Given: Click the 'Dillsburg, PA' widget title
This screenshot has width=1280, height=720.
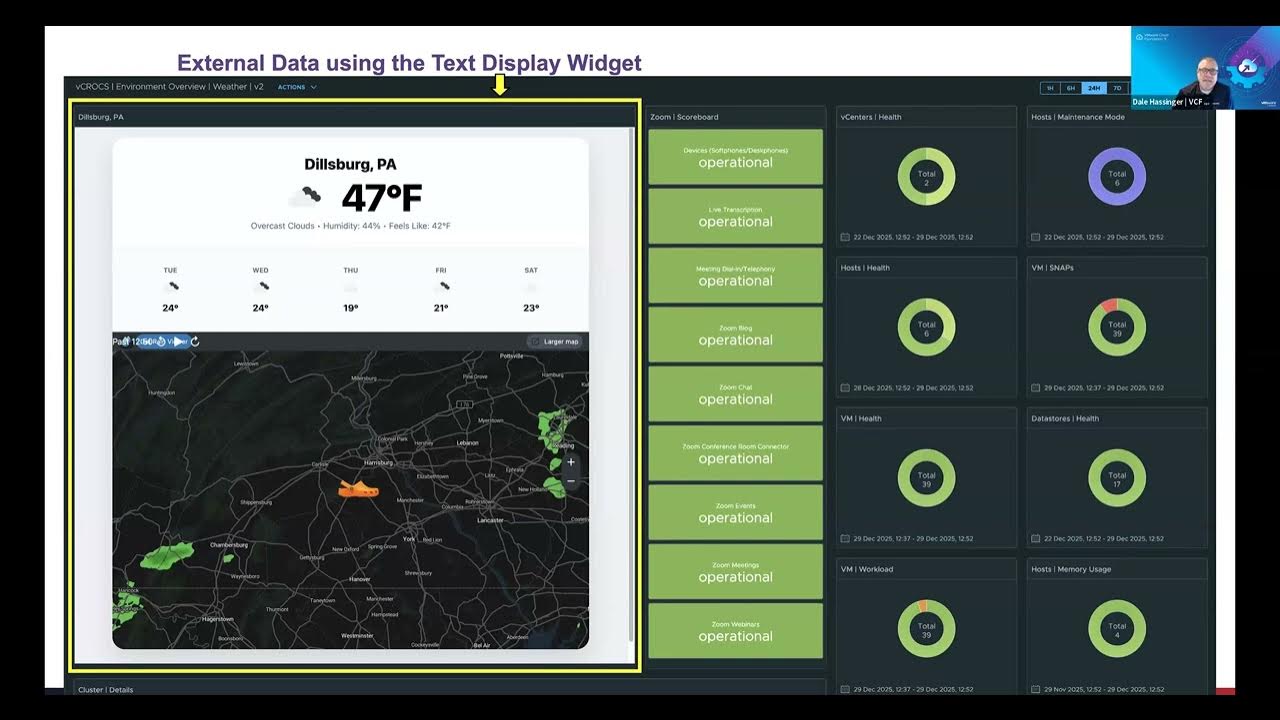Looking at the screenshot, I should [101, 117].
